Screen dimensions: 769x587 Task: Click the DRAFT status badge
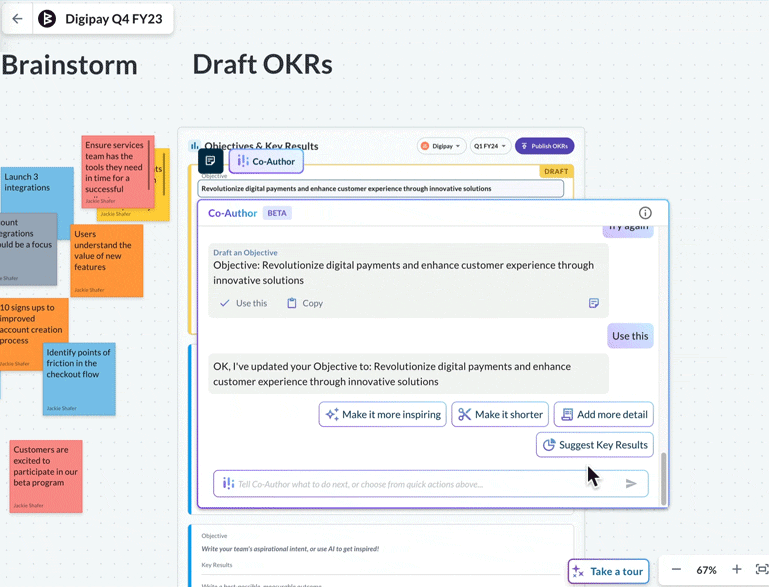pos(556,171)
